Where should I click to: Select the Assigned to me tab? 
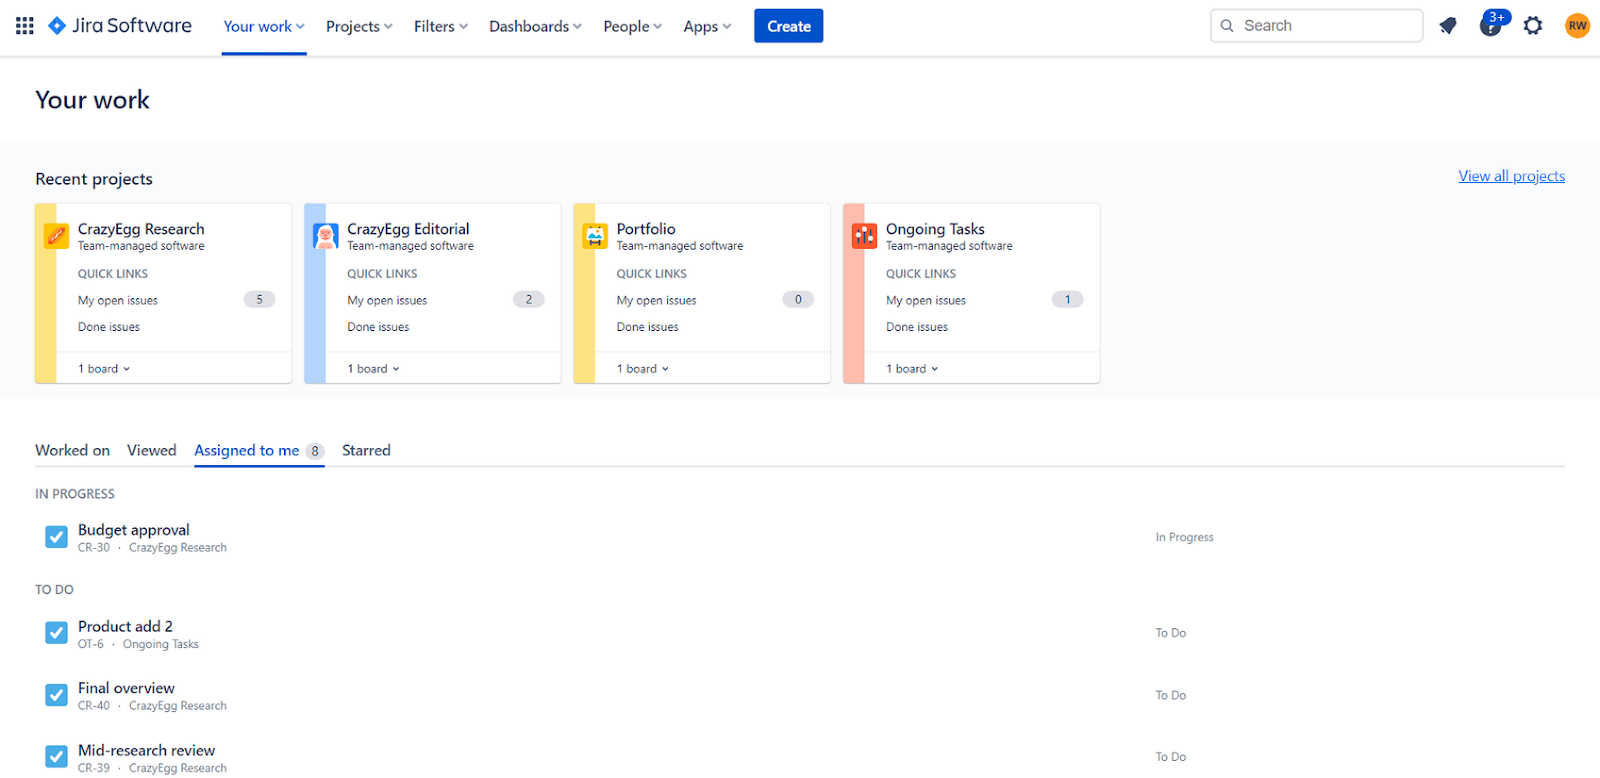[259, 450]
